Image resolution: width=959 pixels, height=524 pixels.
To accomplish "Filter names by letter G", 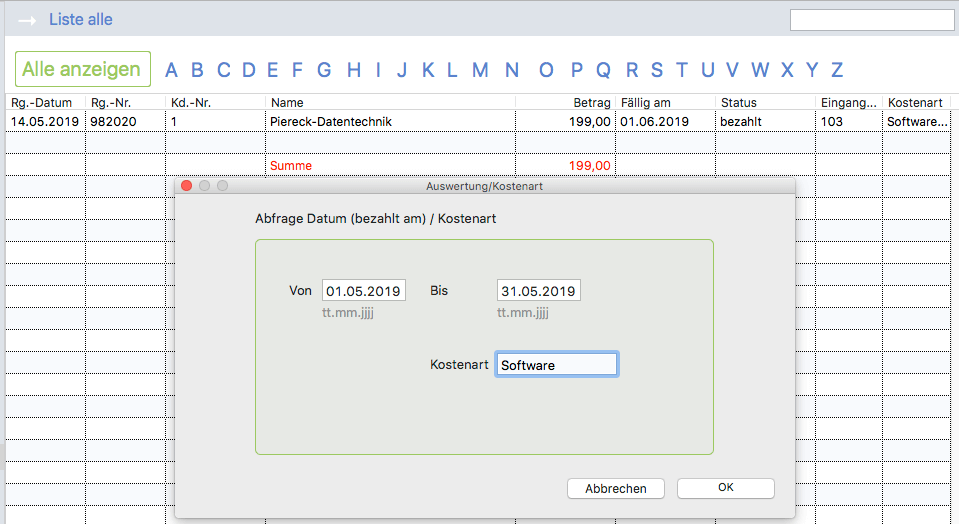I will [324, 70].
